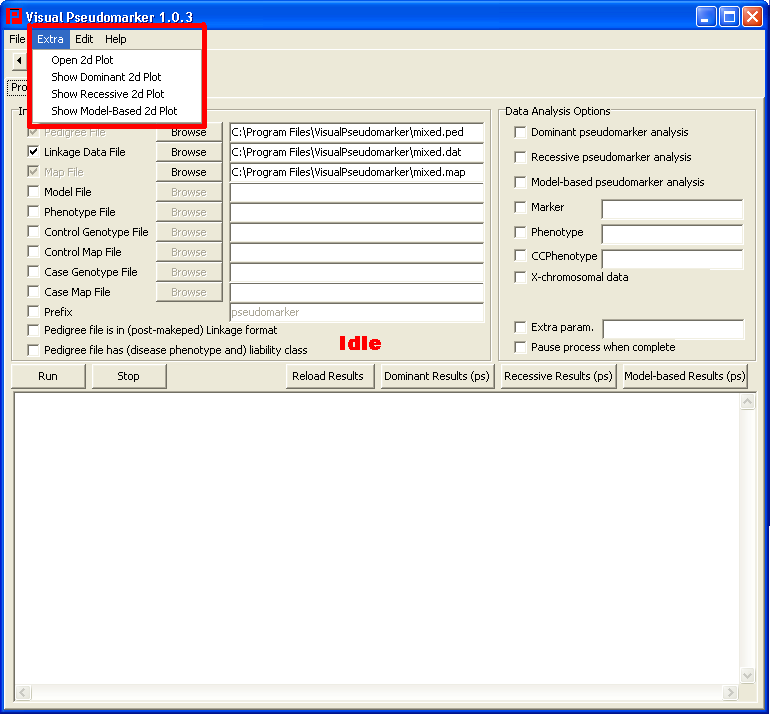
Task: Browse for the Map File
Action: point(189,172)
